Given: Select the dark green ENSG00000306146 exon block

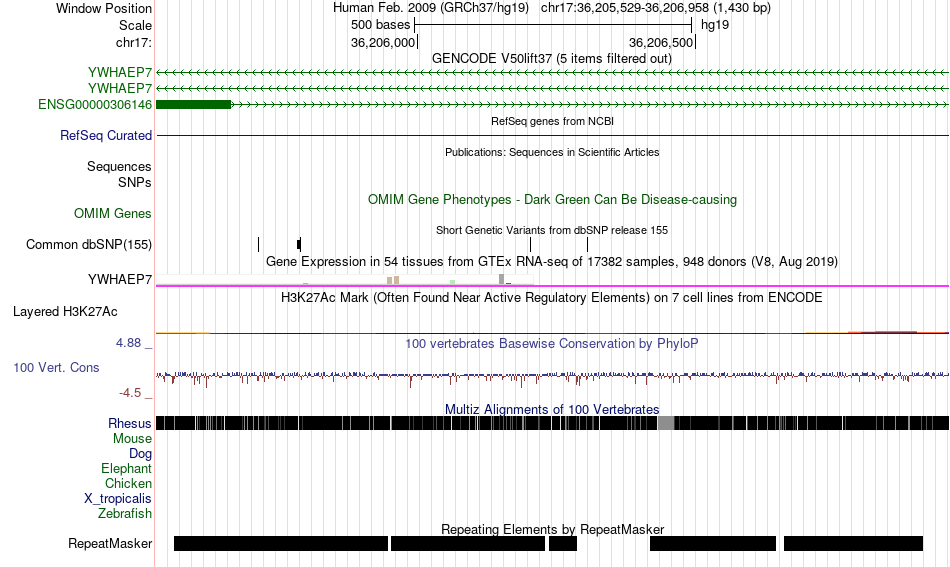Looking at the screenshot, I should pos(193,104).
